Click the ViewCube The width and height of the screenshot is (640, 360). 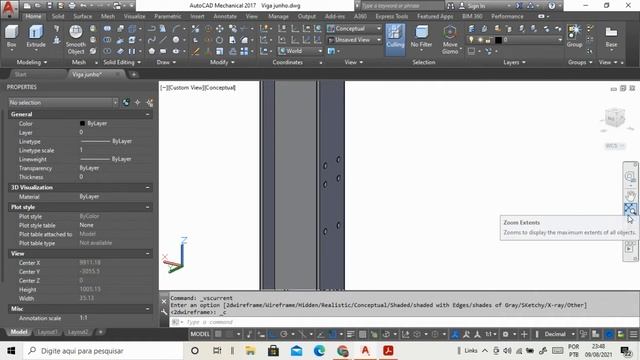[x=615, y=118]
